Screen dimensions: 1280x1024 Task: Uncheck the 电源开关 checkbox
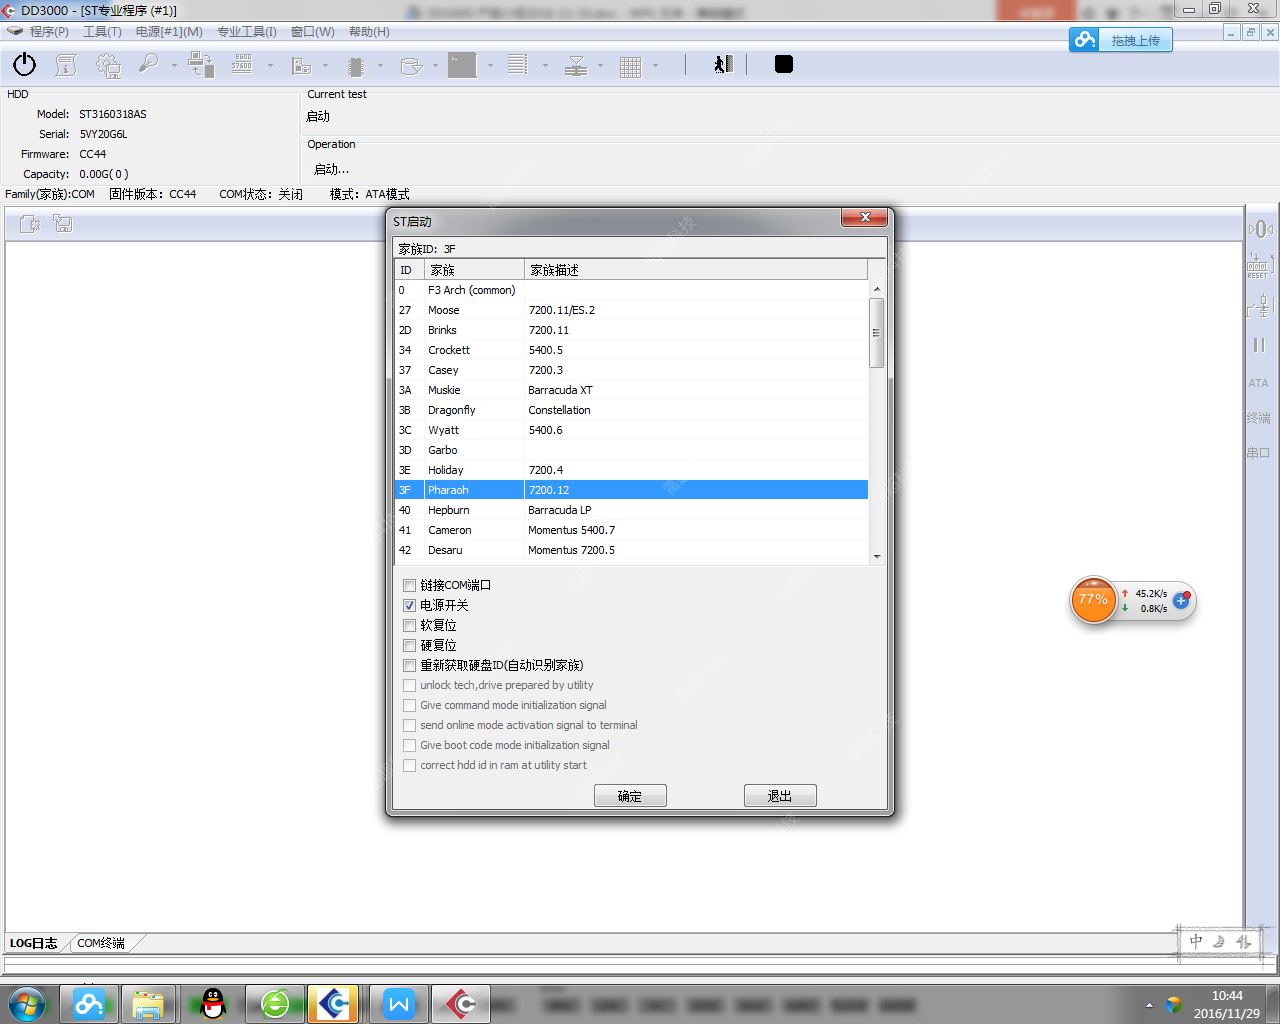coord(409,605)
